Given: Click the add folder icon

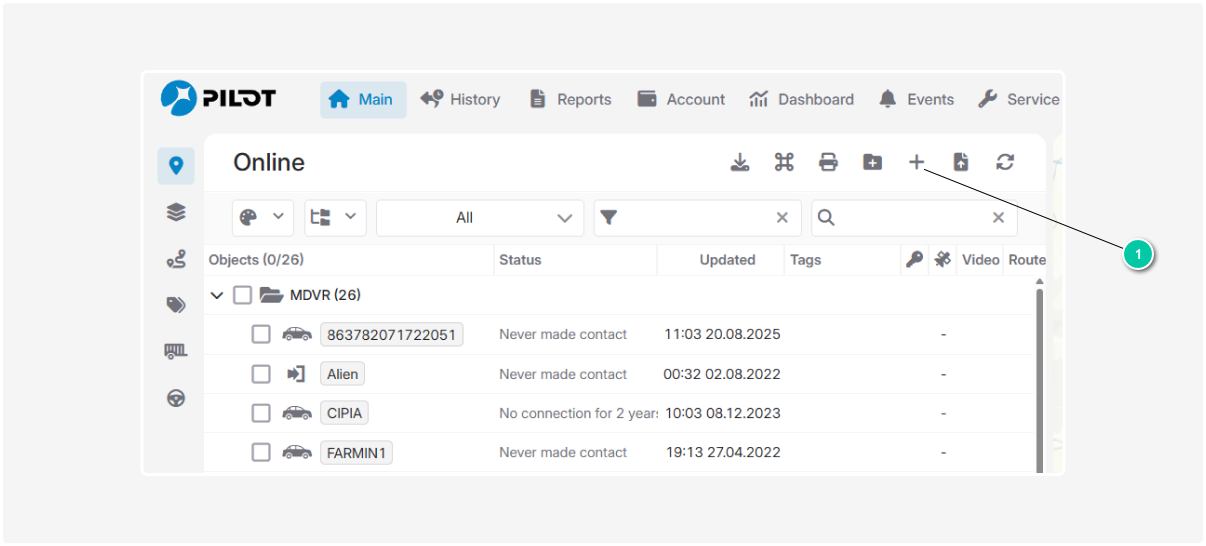Looking at the screenshot, I should tap(872, 162).
